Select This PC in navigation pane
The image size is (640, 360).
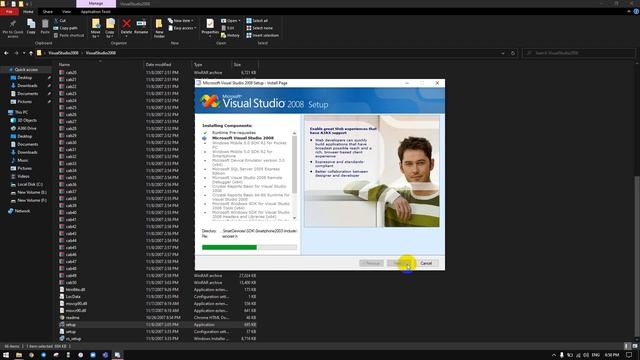[x=21, y=112]
